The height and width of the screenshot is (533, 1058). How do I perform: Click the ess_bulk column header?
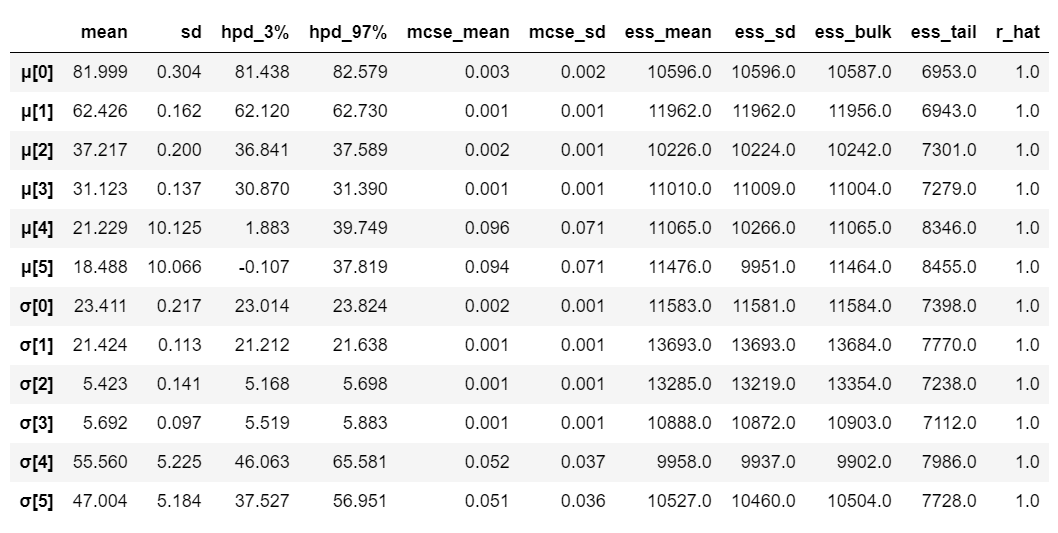854,32
